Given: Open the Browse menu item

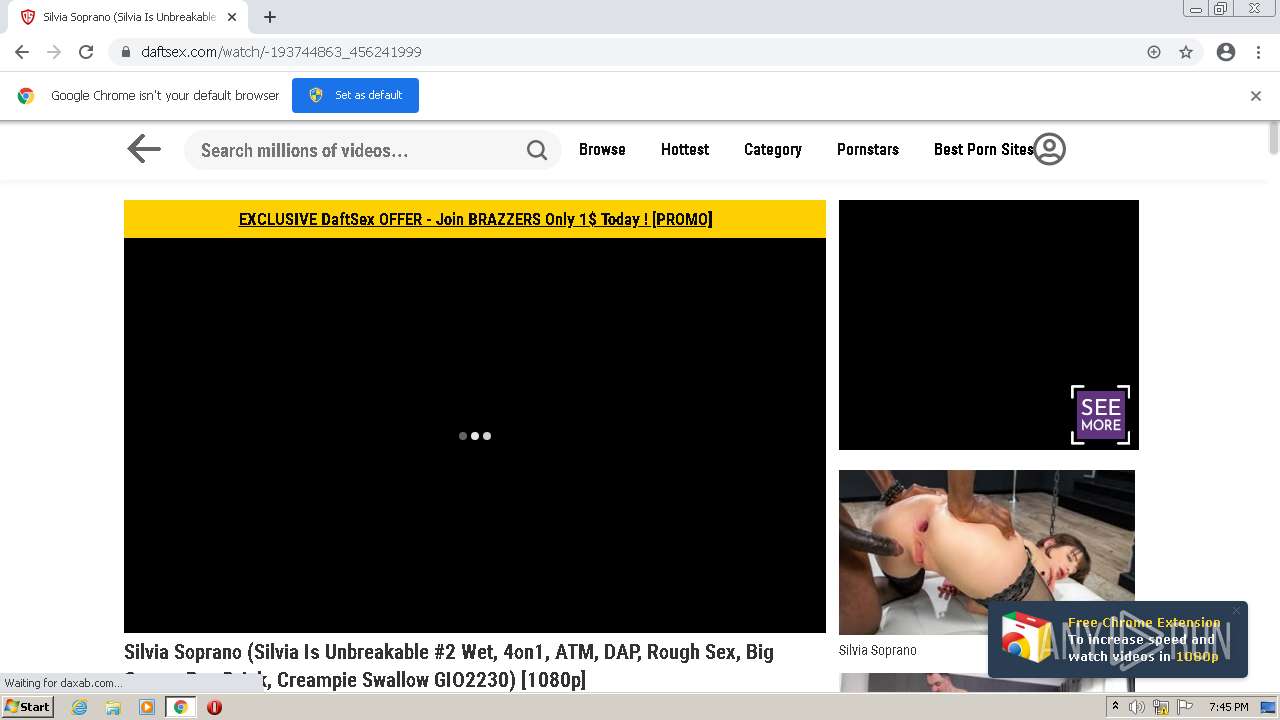Looking at the screenshot, I should click(x=602, y=149).
